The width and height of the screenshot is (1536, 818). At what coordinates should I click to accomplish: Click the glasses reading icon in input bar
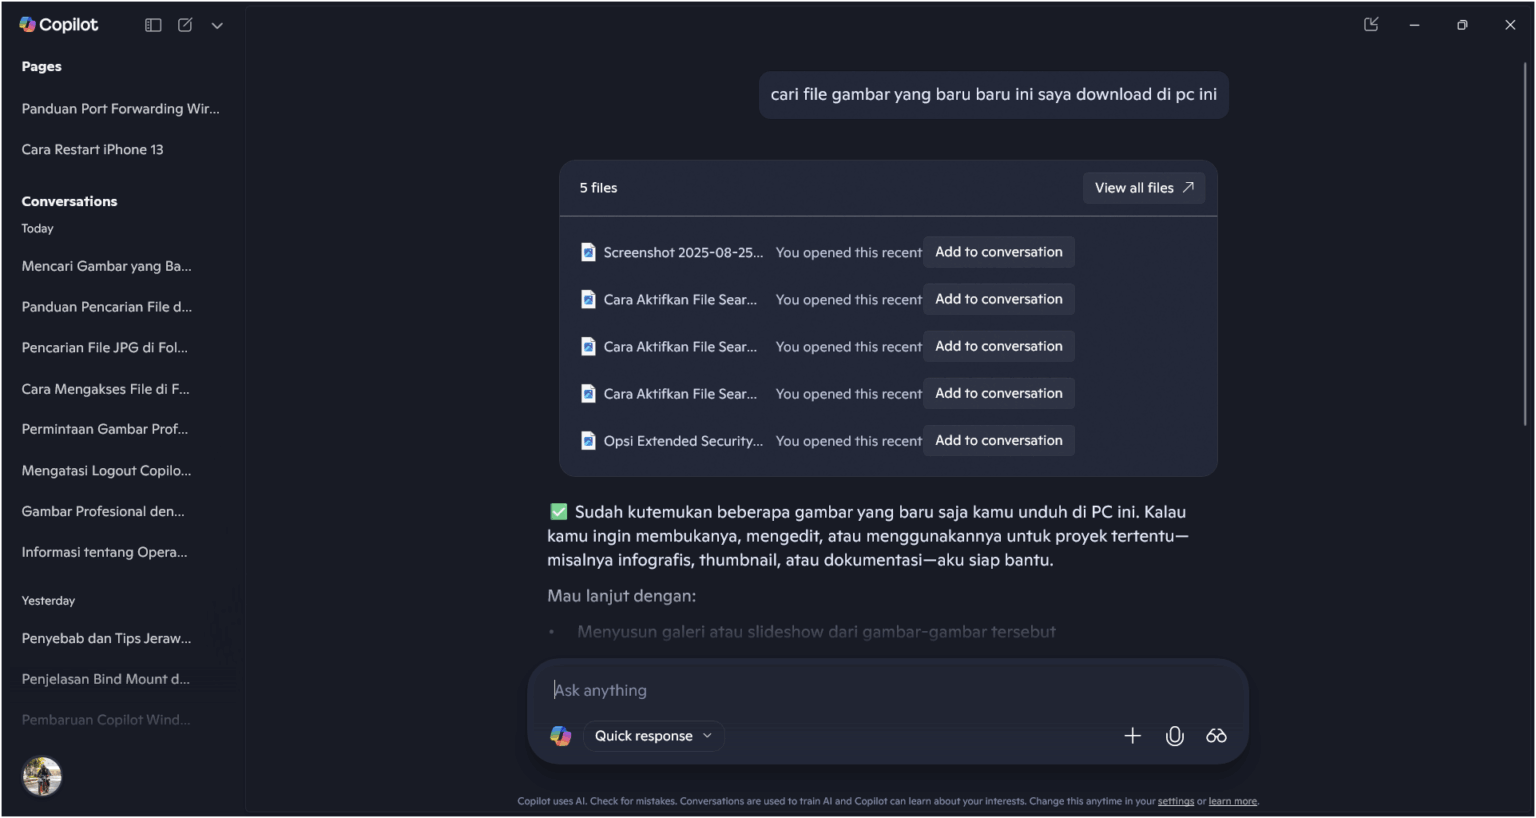(1216, 735)
